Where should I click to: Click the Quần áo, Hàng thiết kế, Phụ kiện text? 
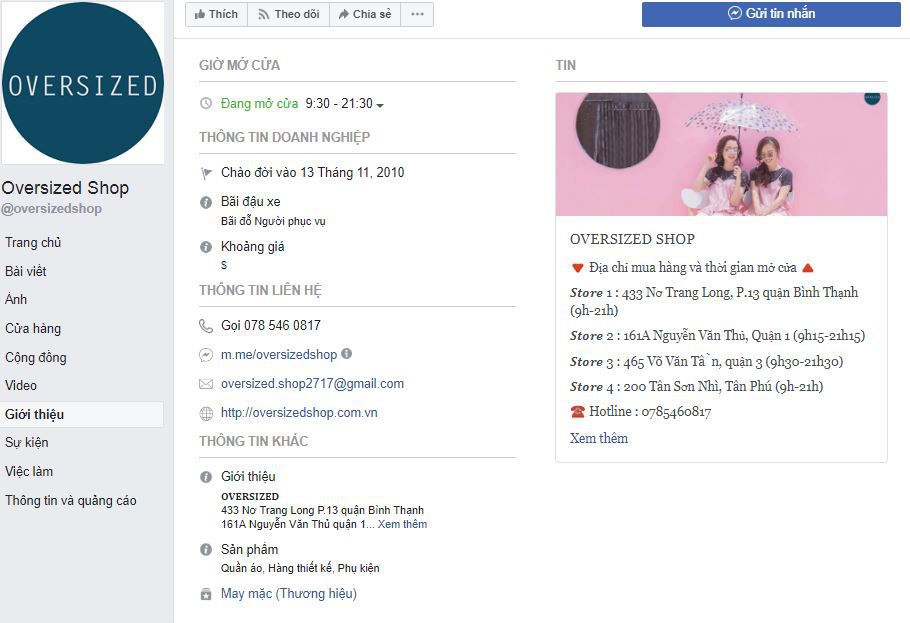tap(300, 568)
